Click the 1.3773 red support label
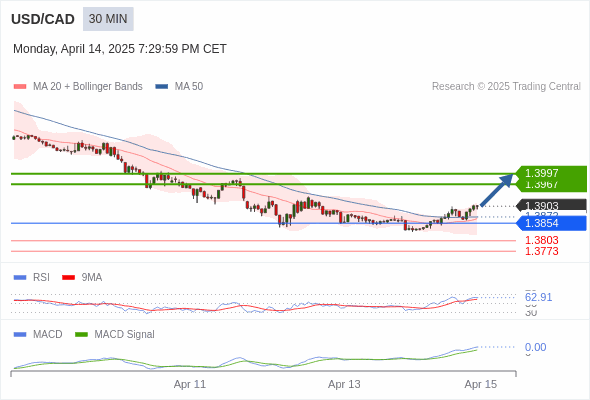This screenshot has height=400, width=590. point(541,251)
